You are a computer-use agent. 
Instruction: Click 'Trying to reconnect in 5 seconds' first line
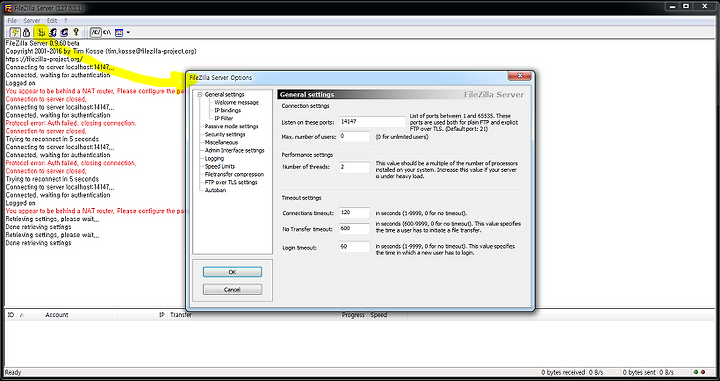click(x=52, y=139)
